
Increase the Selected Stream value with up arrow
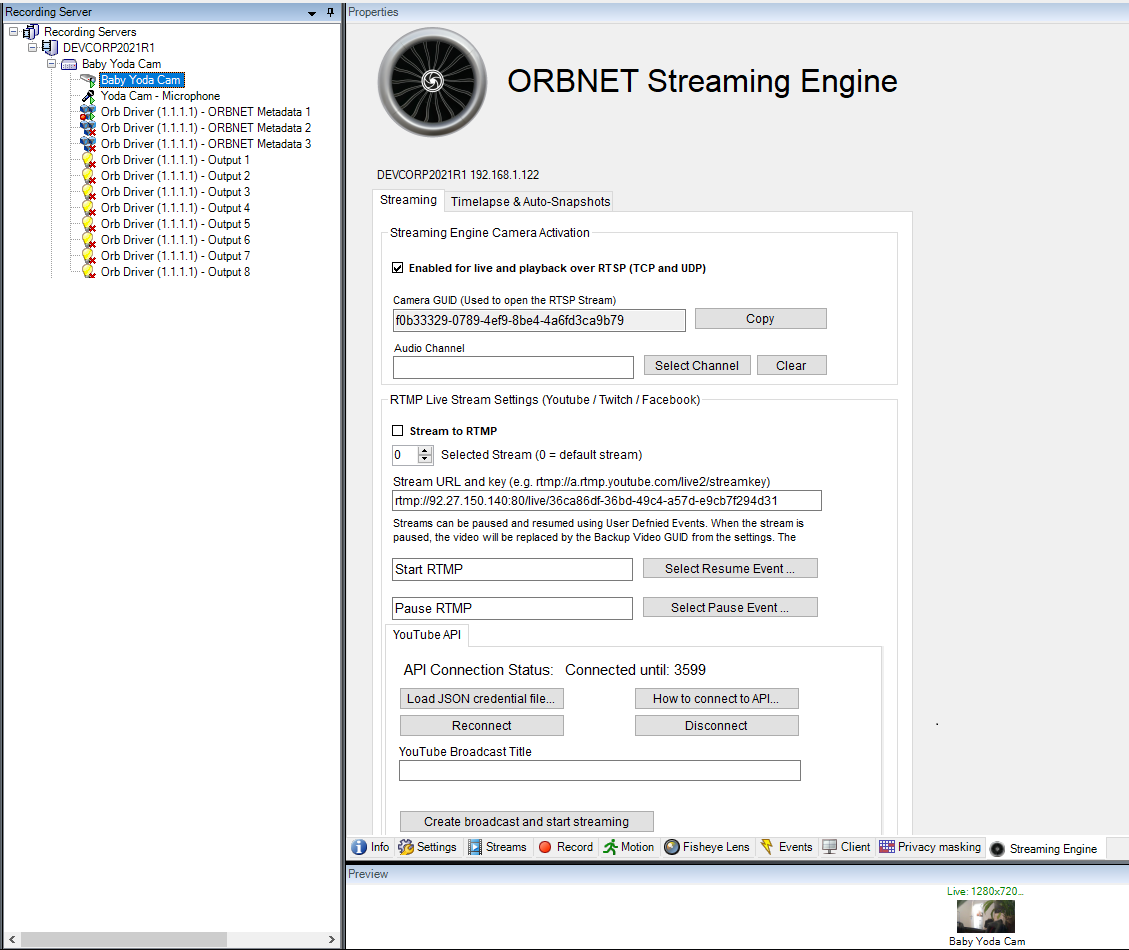[x=426, y=451]
